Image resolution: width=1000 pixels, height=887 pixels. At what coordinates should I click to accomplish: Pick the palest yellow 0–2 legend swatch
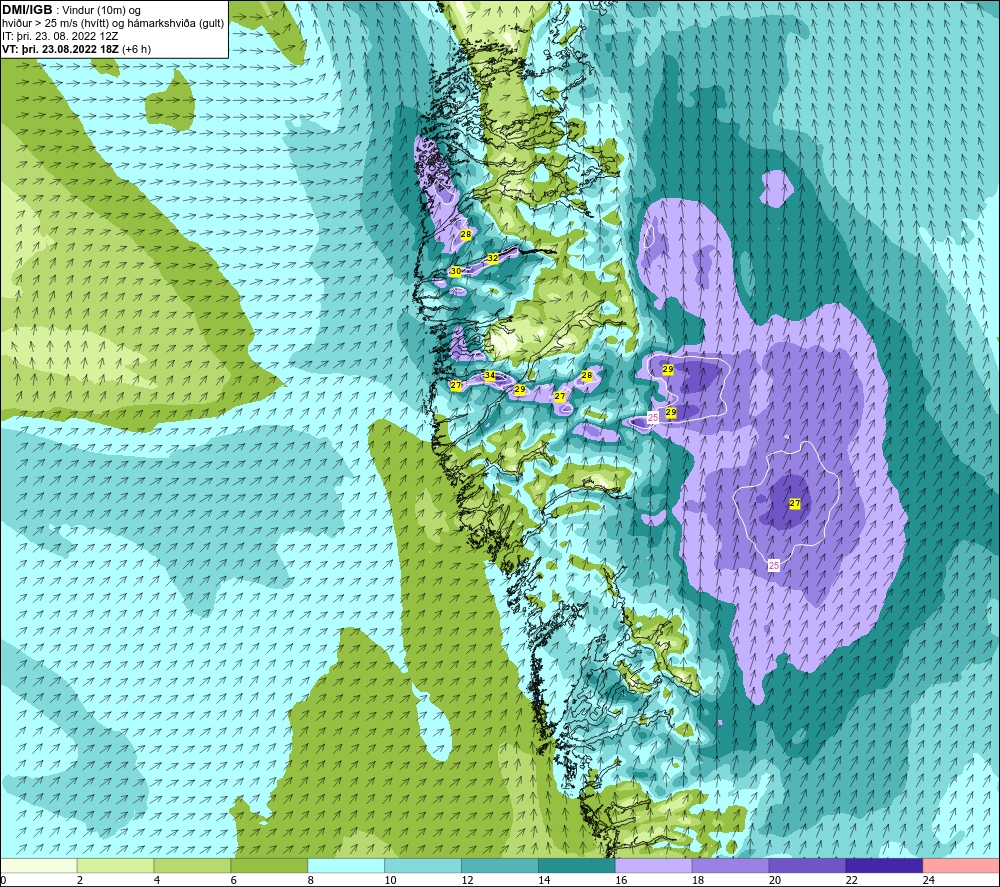click(x=39, y=865)
